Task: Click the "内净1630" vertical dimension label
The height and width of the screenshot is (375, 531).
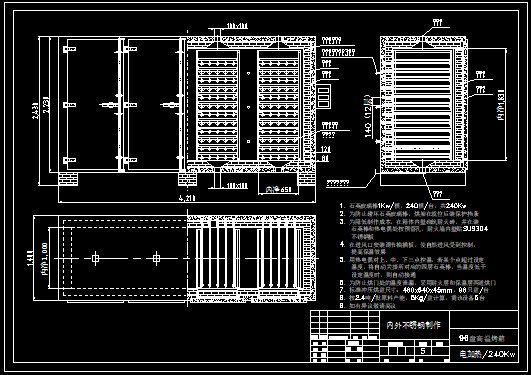Action: [501, 105]
